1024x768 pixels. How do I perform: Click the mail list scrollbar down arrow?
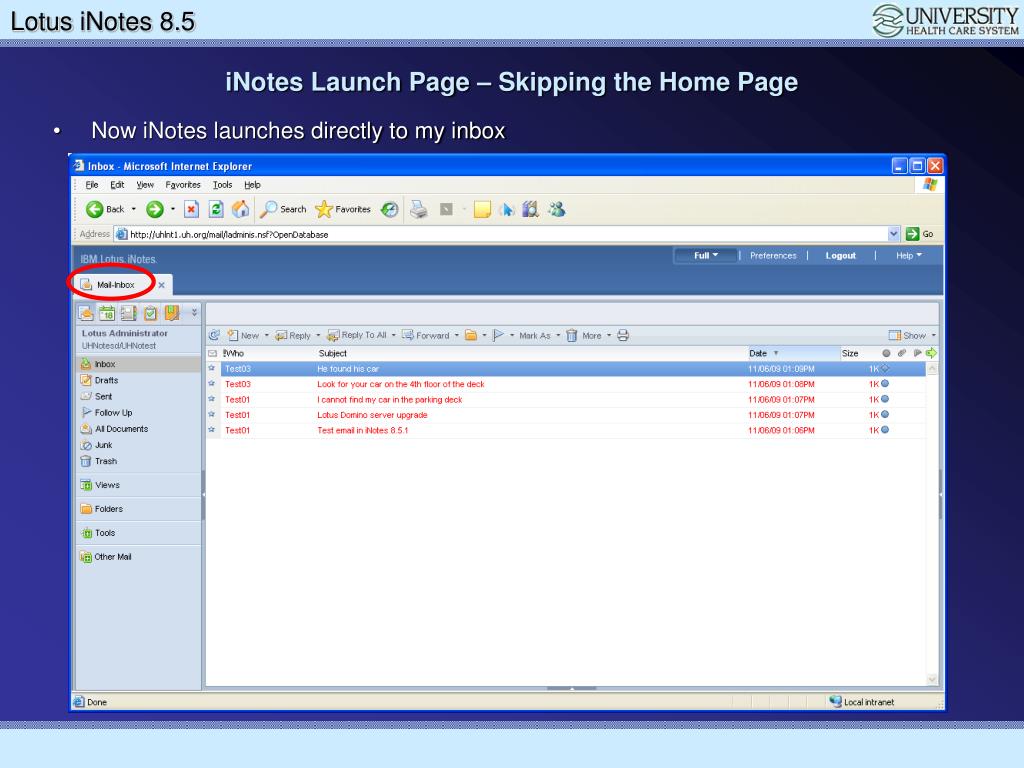point(933,679)
